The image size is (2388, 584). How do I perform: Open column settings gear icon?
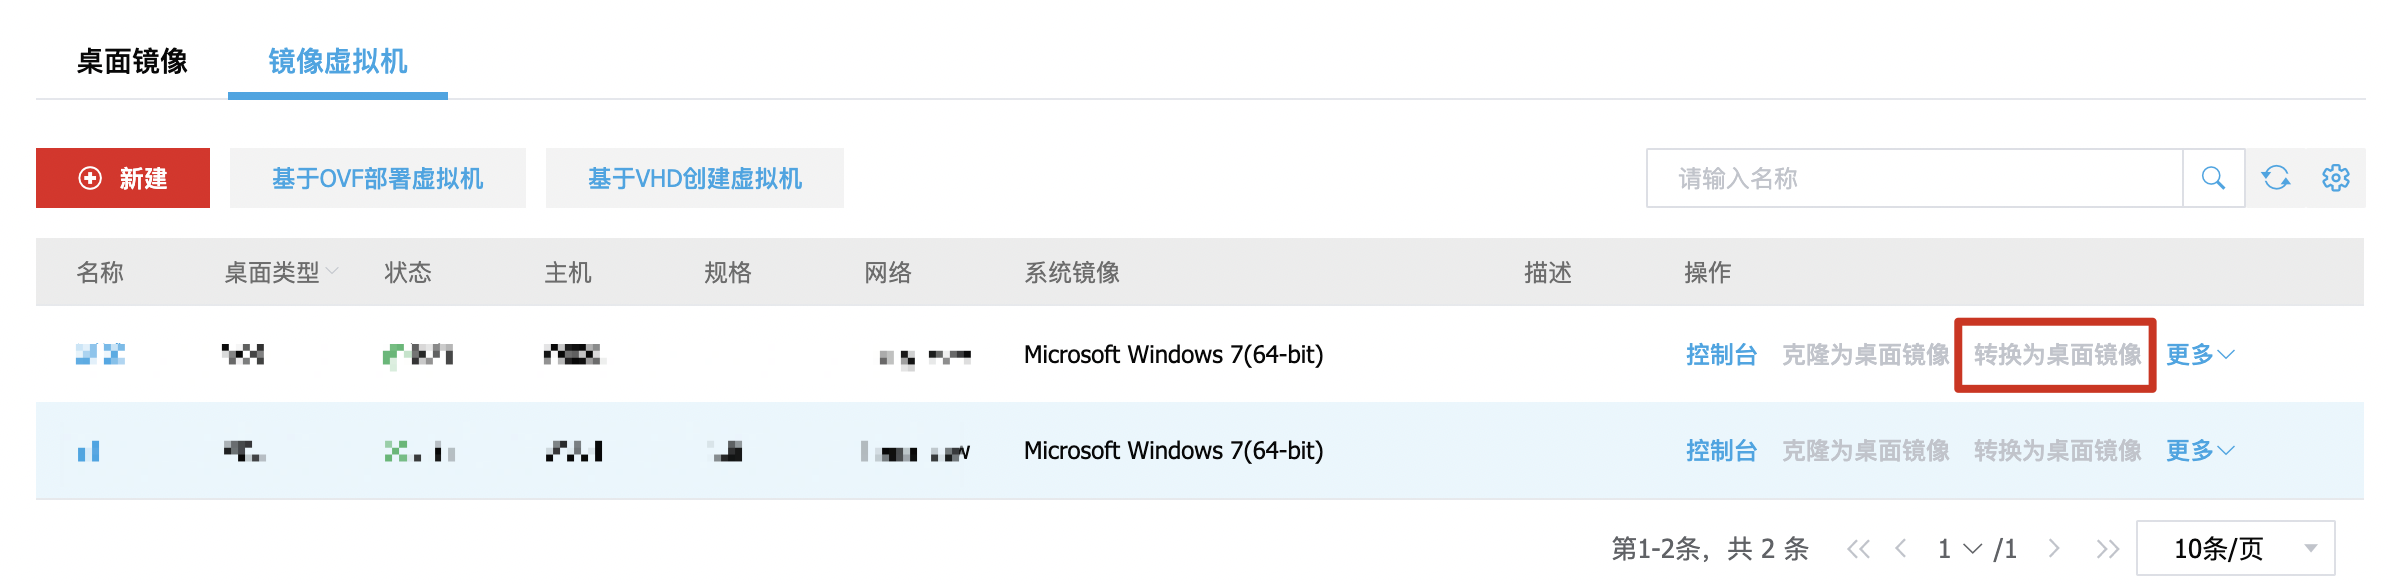[x=2335, y=178]
